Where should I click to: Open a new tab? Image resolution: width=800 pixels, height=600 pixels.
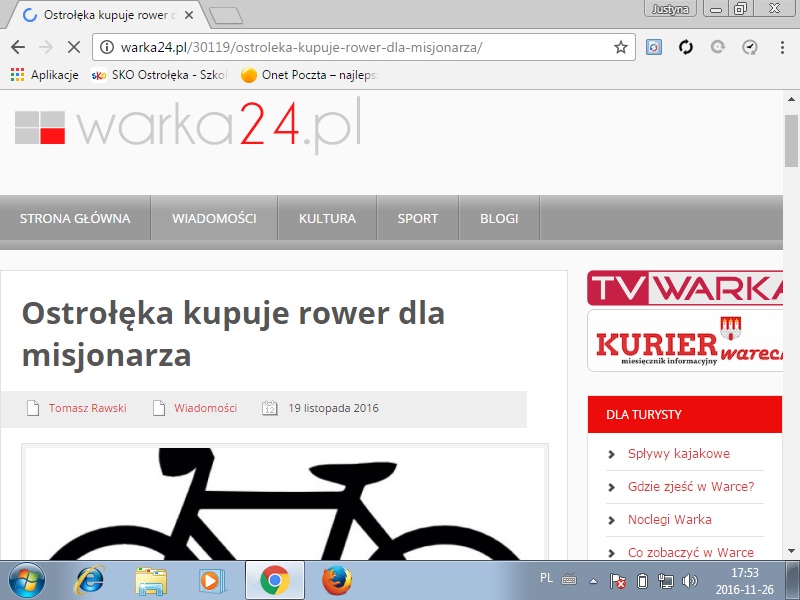click(x=226, y=16)
